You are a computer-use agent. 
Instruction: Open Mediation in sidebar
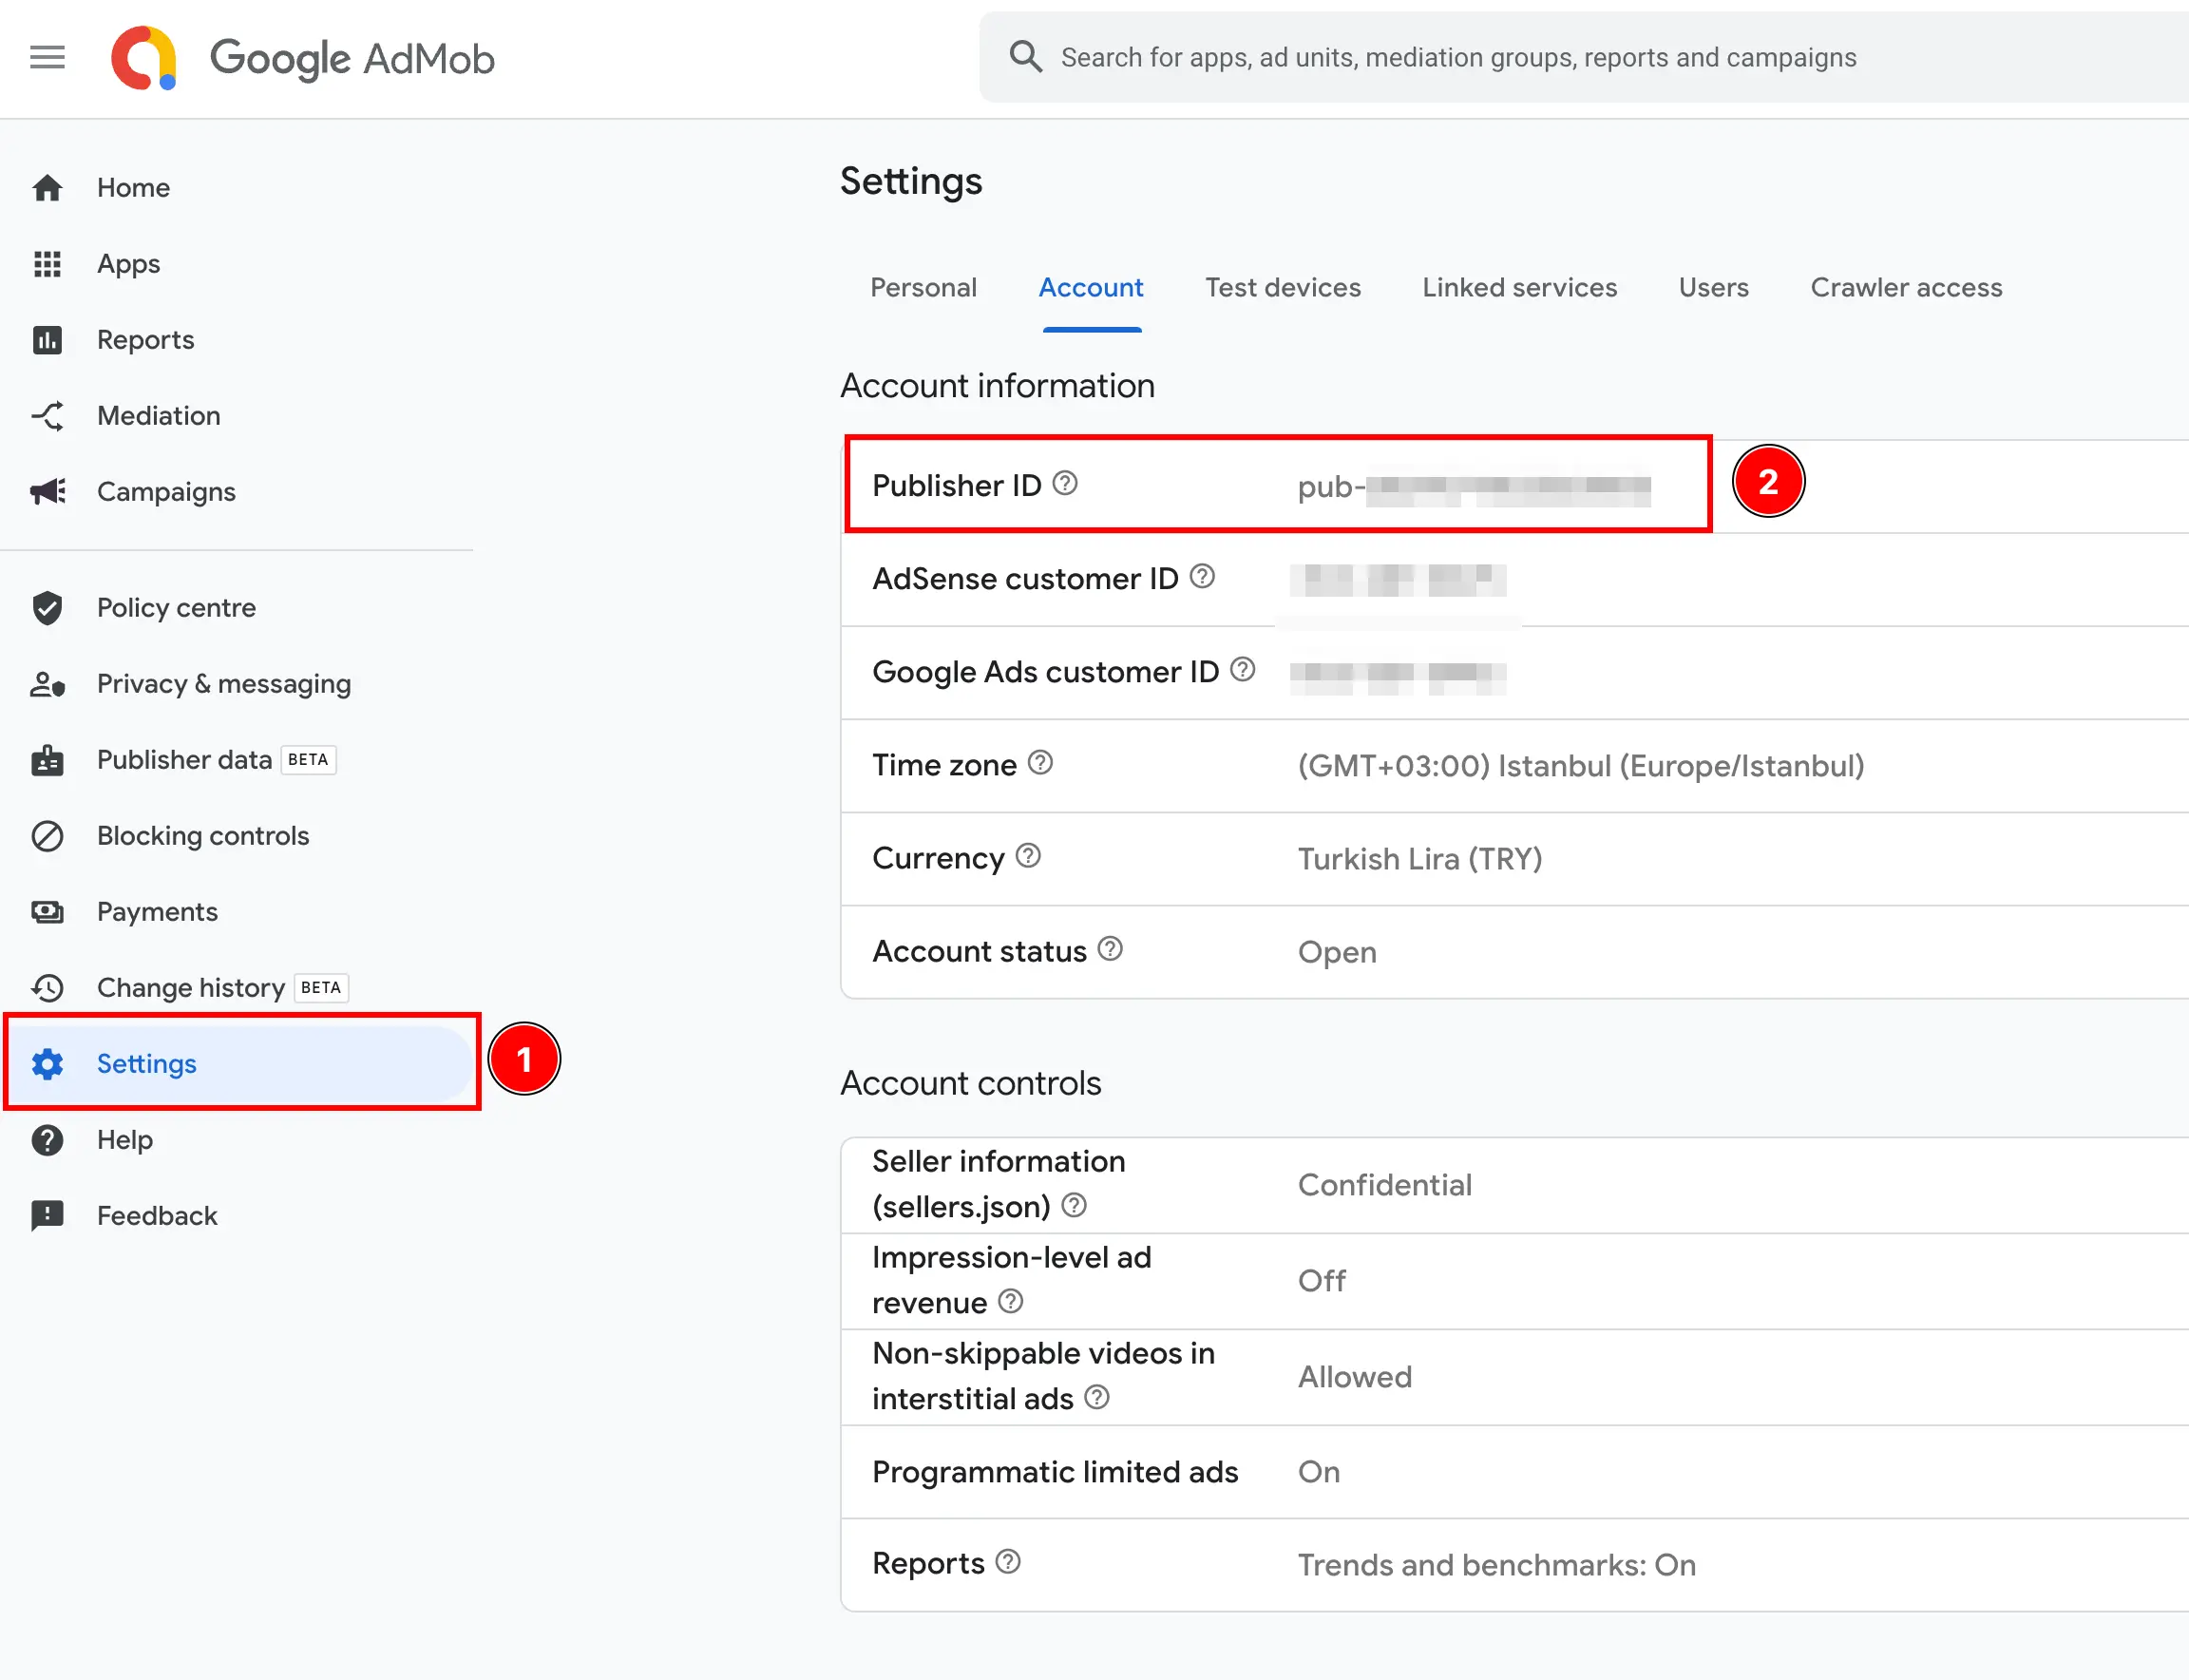(x=159, y=416)
